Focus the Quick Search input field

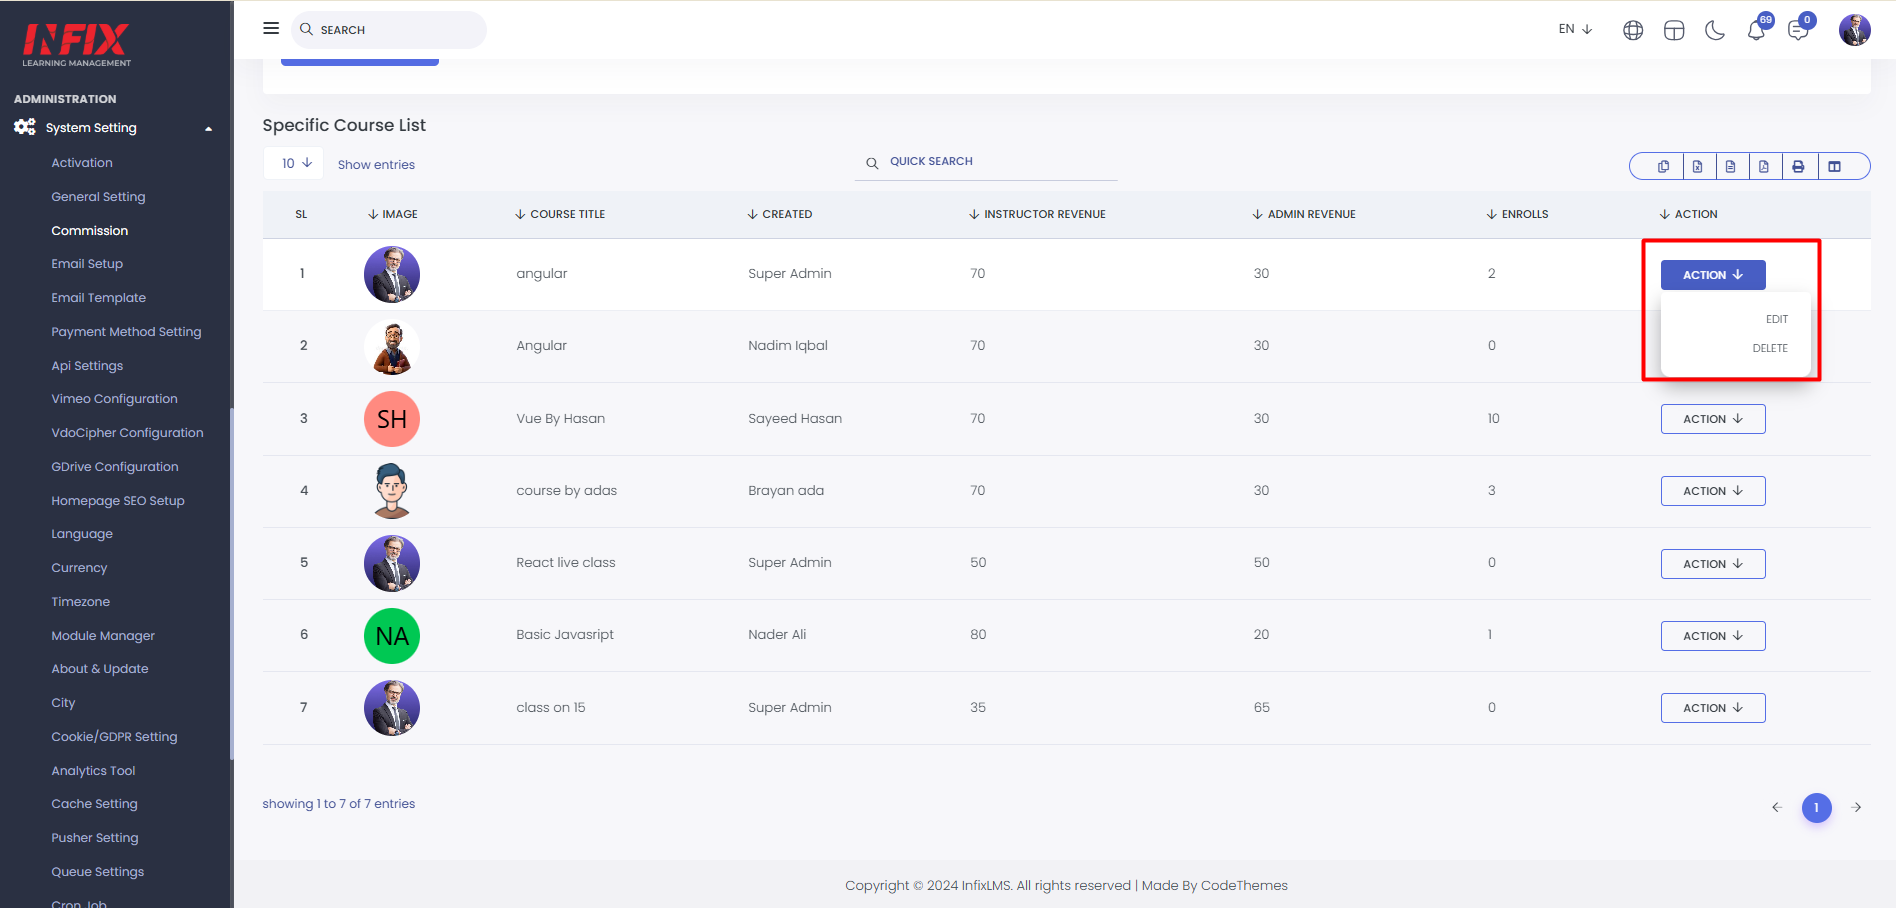(986, 162)
